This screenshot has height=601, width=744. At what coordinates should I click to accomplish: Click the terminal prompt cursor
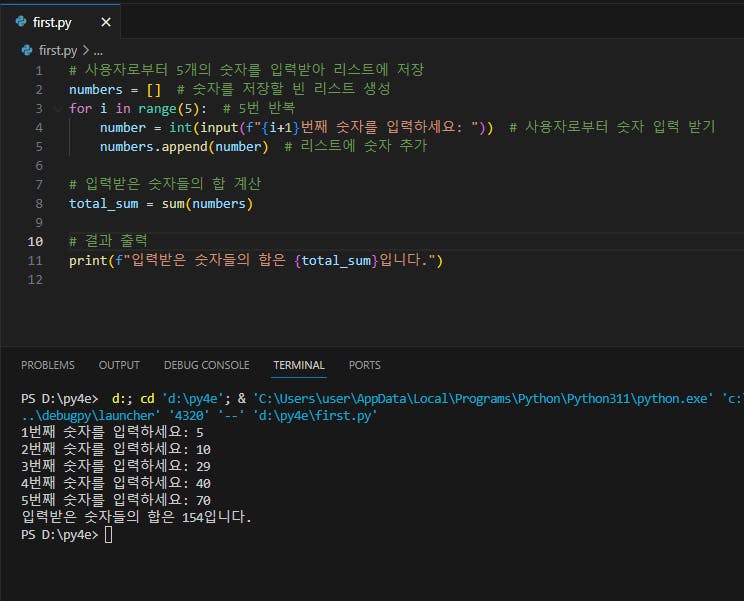tap(108, 535)
